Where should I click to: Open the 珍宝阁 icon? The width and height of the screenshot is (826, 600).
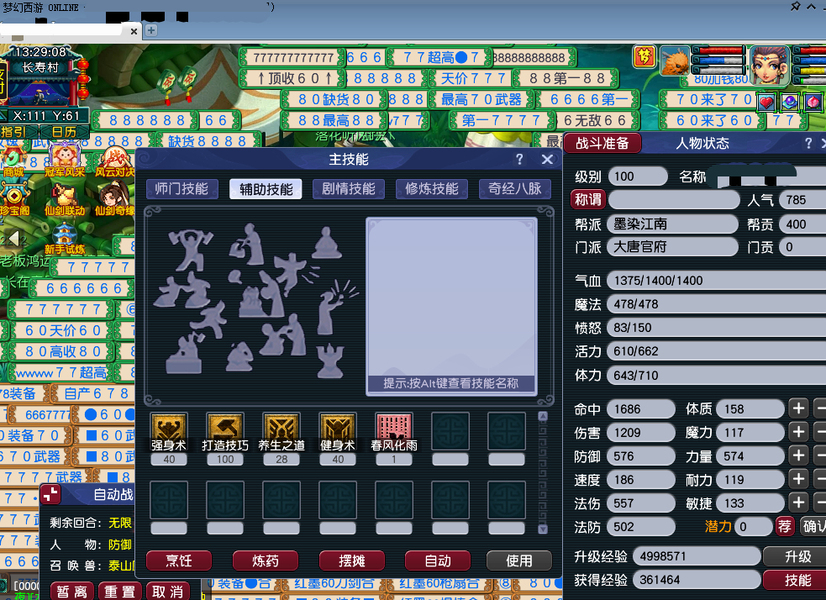[x=15, y=200]
